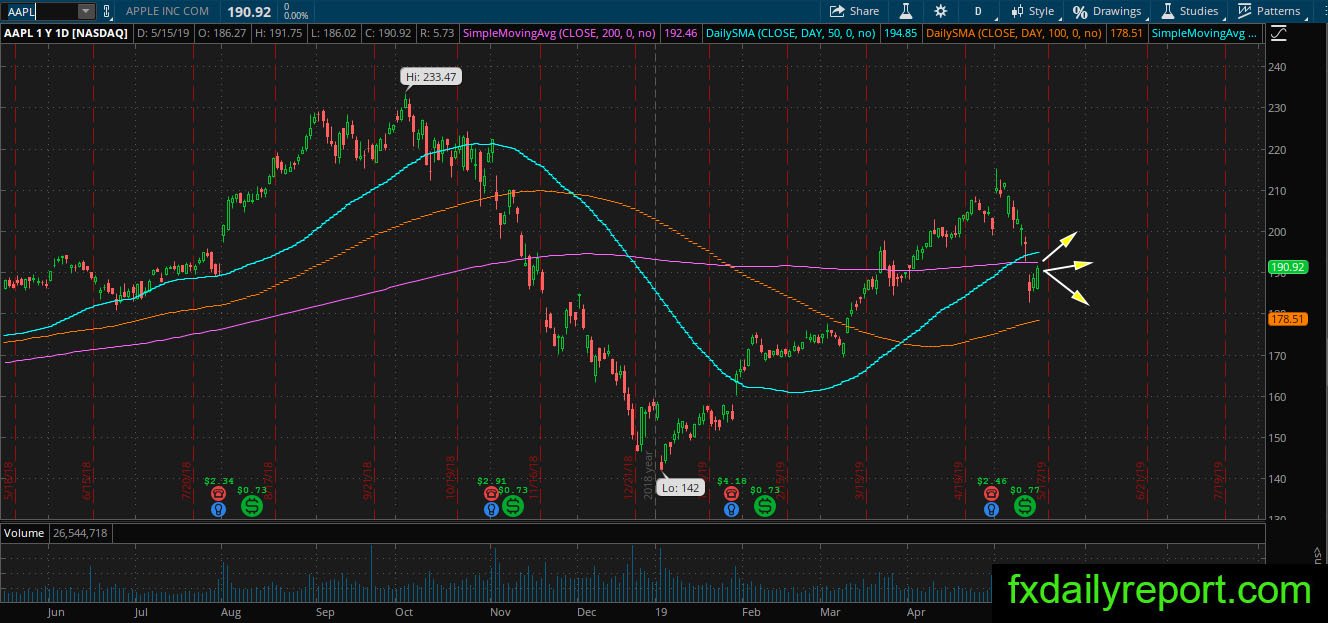Click the curve chart icon below Patterns

coord(1278,33)
